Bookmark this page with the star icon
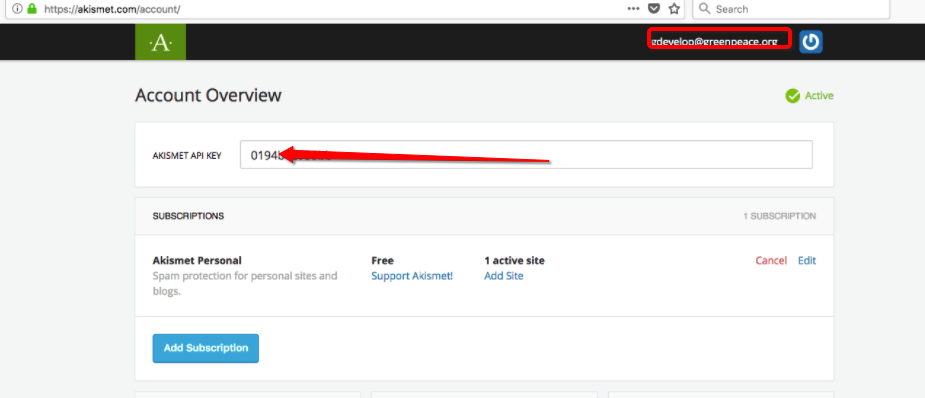 click(674, 9)
